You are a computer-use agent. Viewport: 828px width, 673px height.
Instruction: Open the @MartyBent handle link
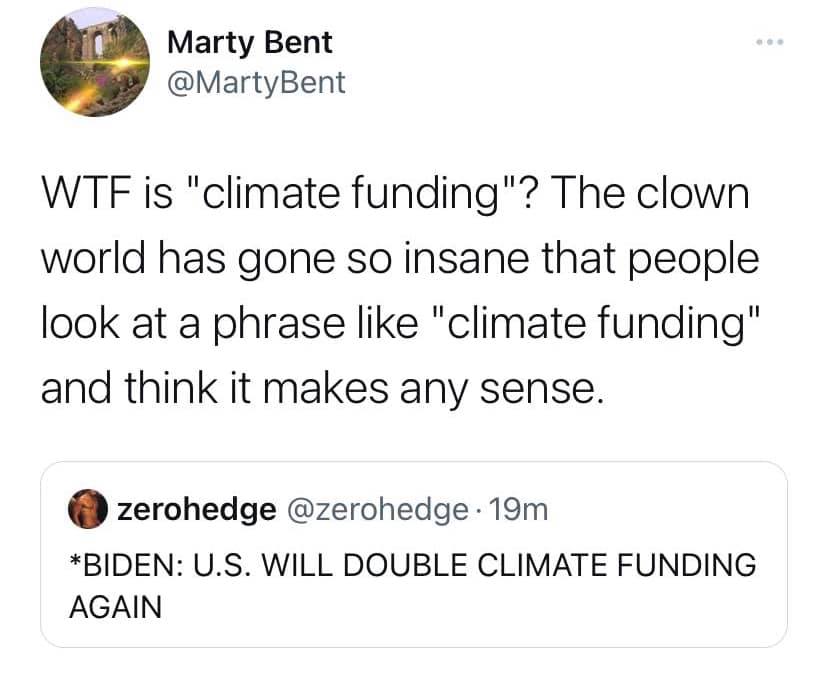255,82
